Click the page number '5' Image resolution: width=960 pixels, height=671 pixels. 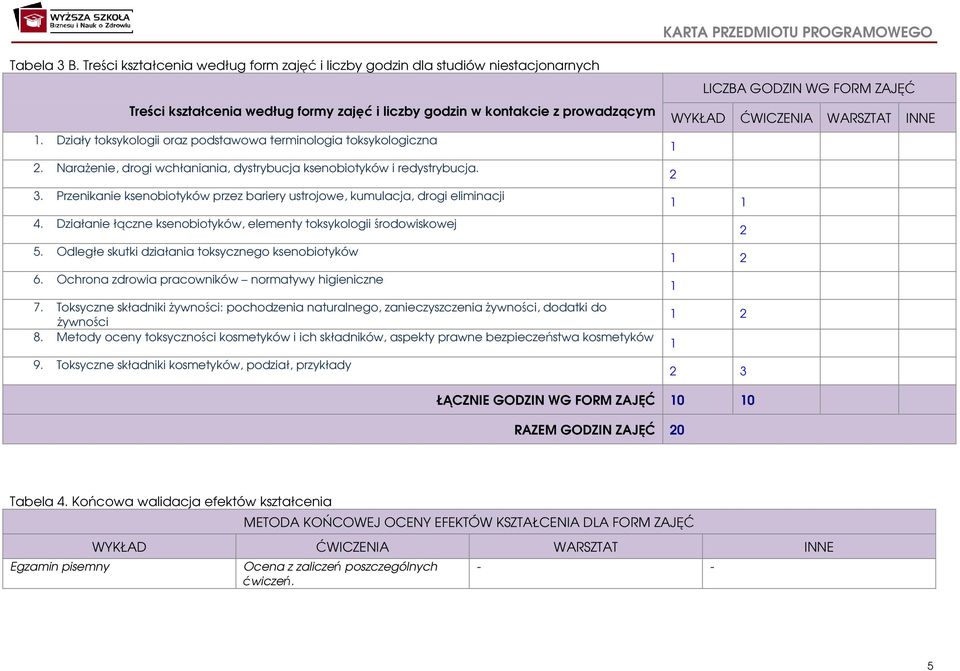coord(930,666)
